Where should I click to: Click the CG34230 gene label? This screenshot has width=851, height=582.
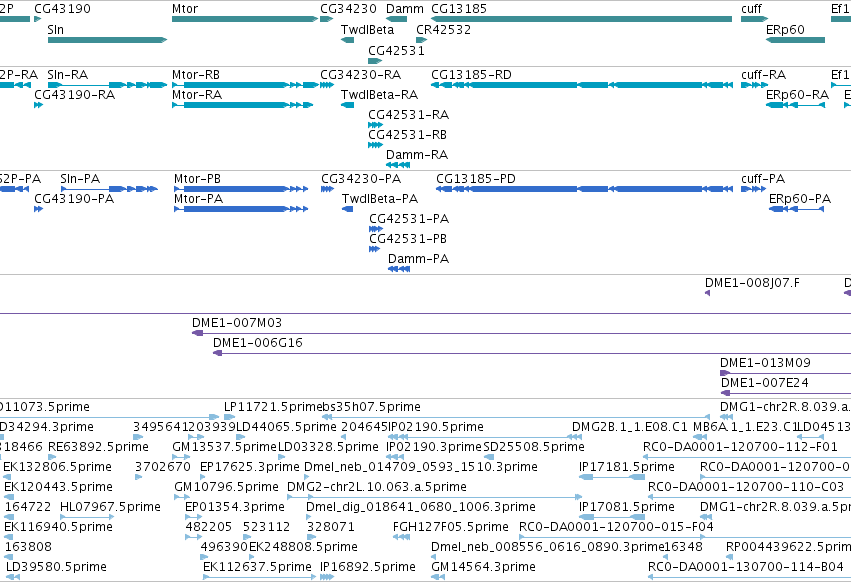coord(348,9)
